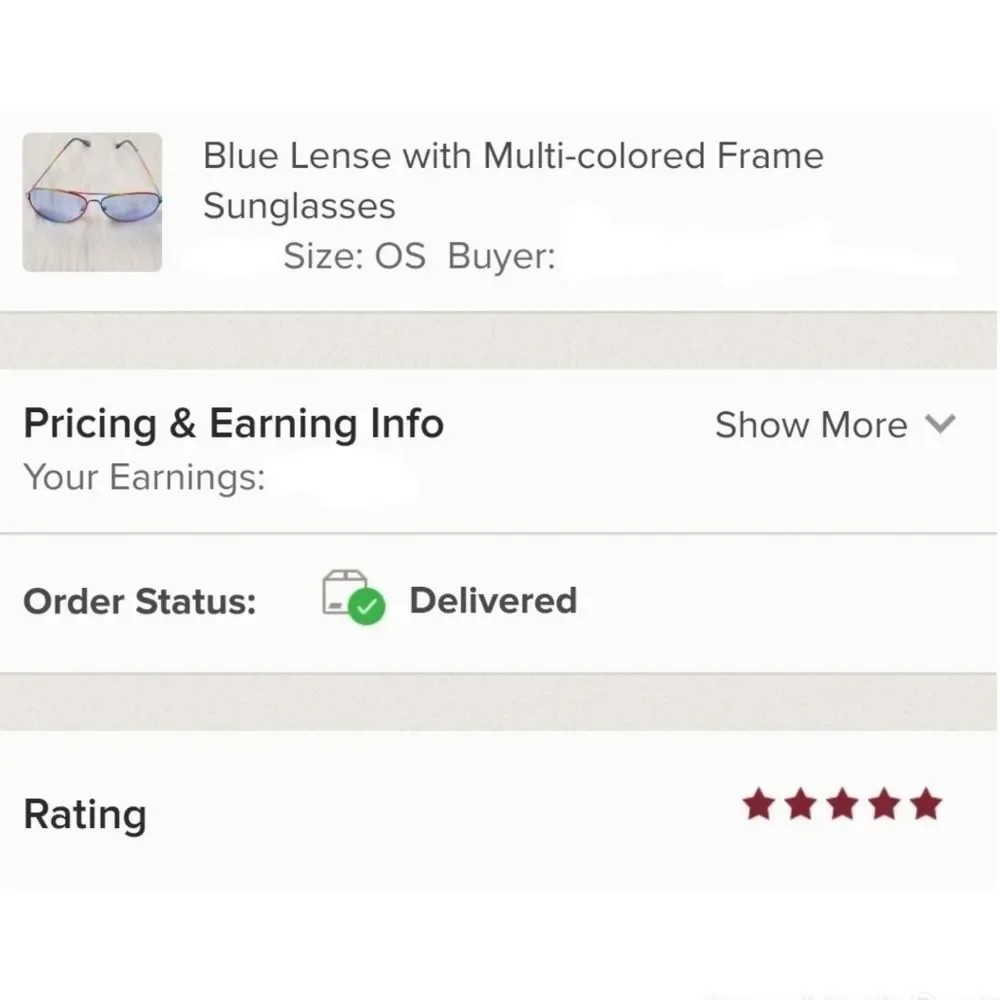Select the fourth rating star
Screen dimensions: 1000x1000
884,803
